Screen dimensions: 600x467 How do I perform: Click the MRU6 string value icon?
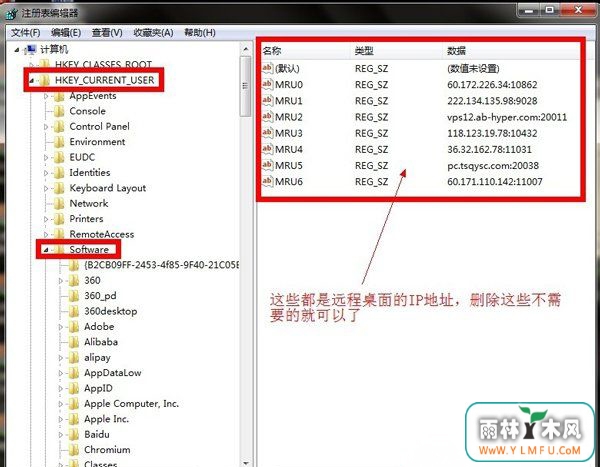tap(267, 181)
